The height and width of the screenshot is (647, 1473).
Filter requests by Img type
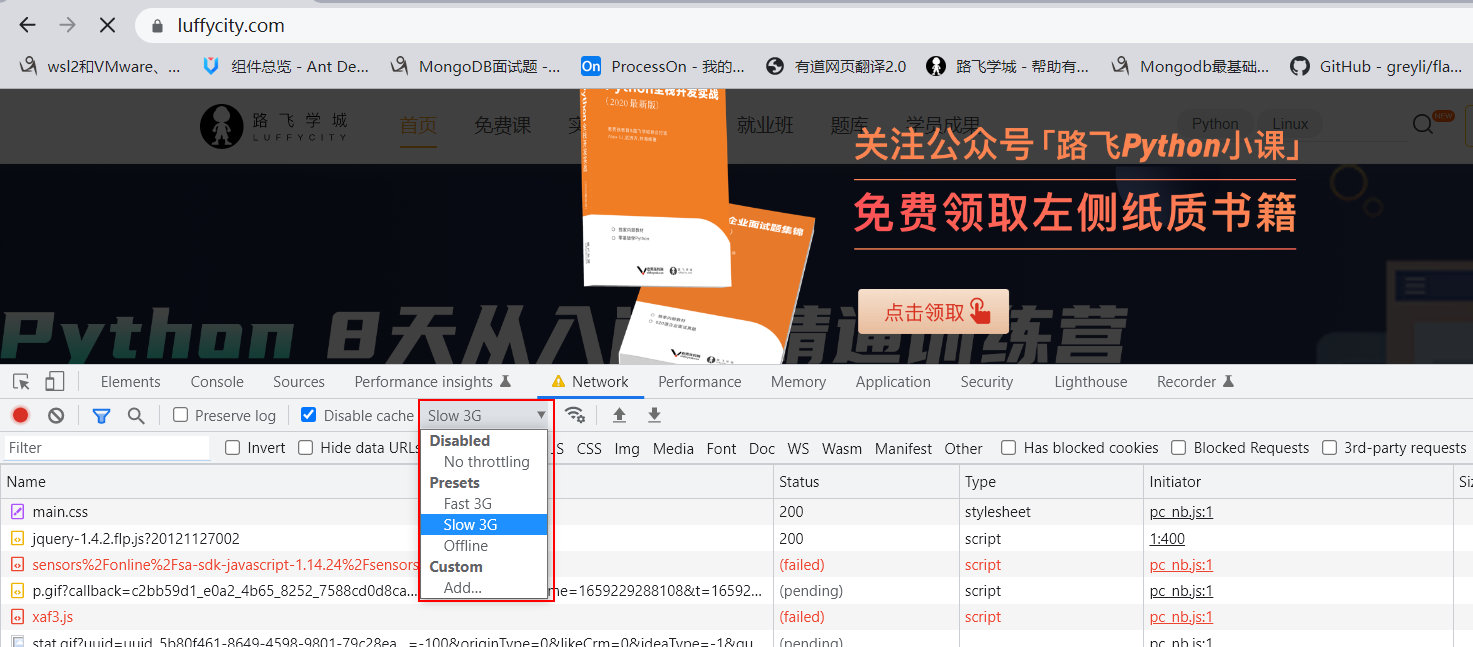click(x=627, y=449)
